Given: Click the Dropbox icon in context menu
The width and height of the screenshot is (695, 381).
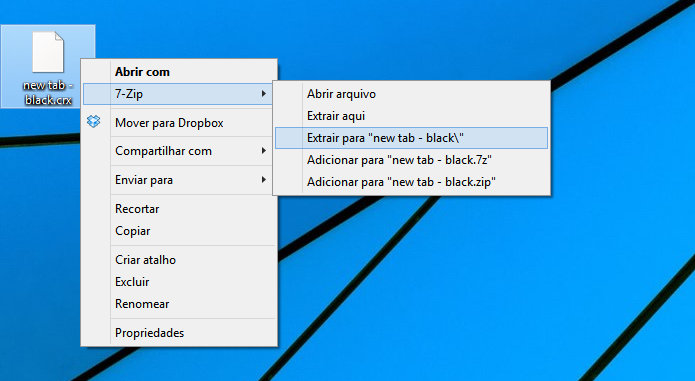Looking at the screenshot, I should coord(94,121).
